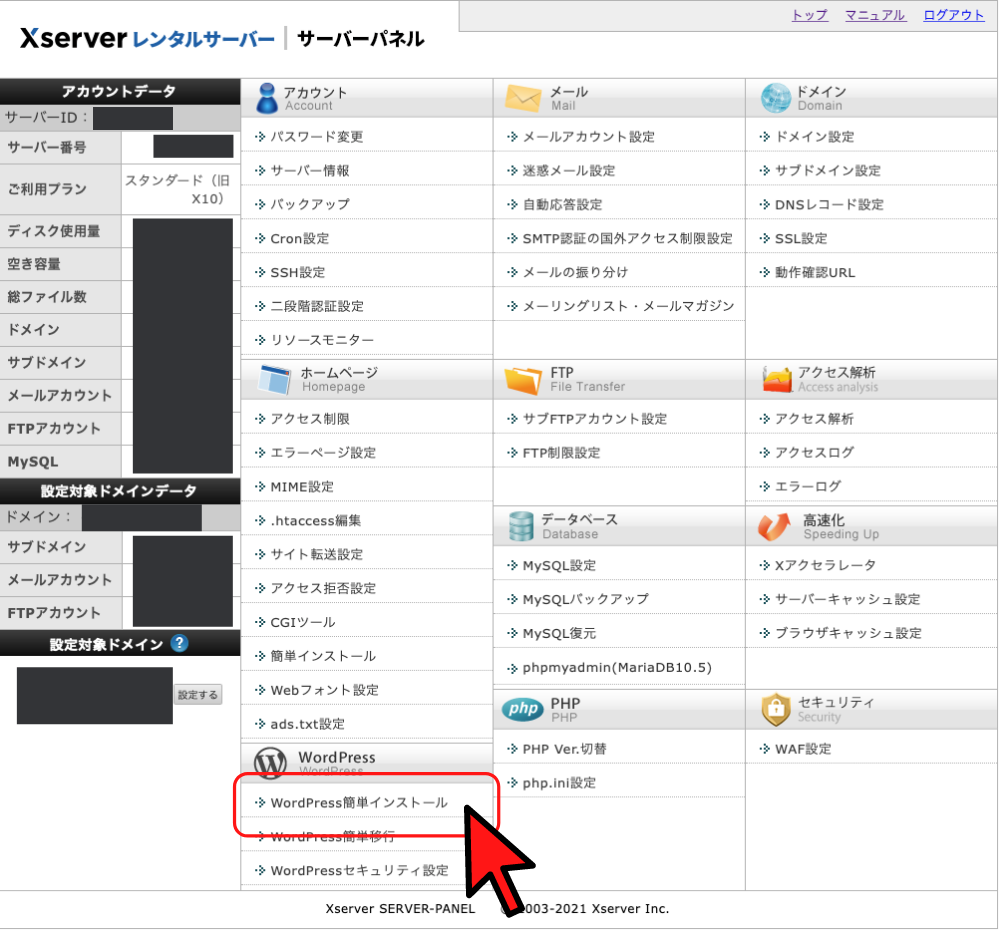Viewport: 1000px width, 930px height.
Task: Open WordPressセキュリティ設定
Action: 359,871
